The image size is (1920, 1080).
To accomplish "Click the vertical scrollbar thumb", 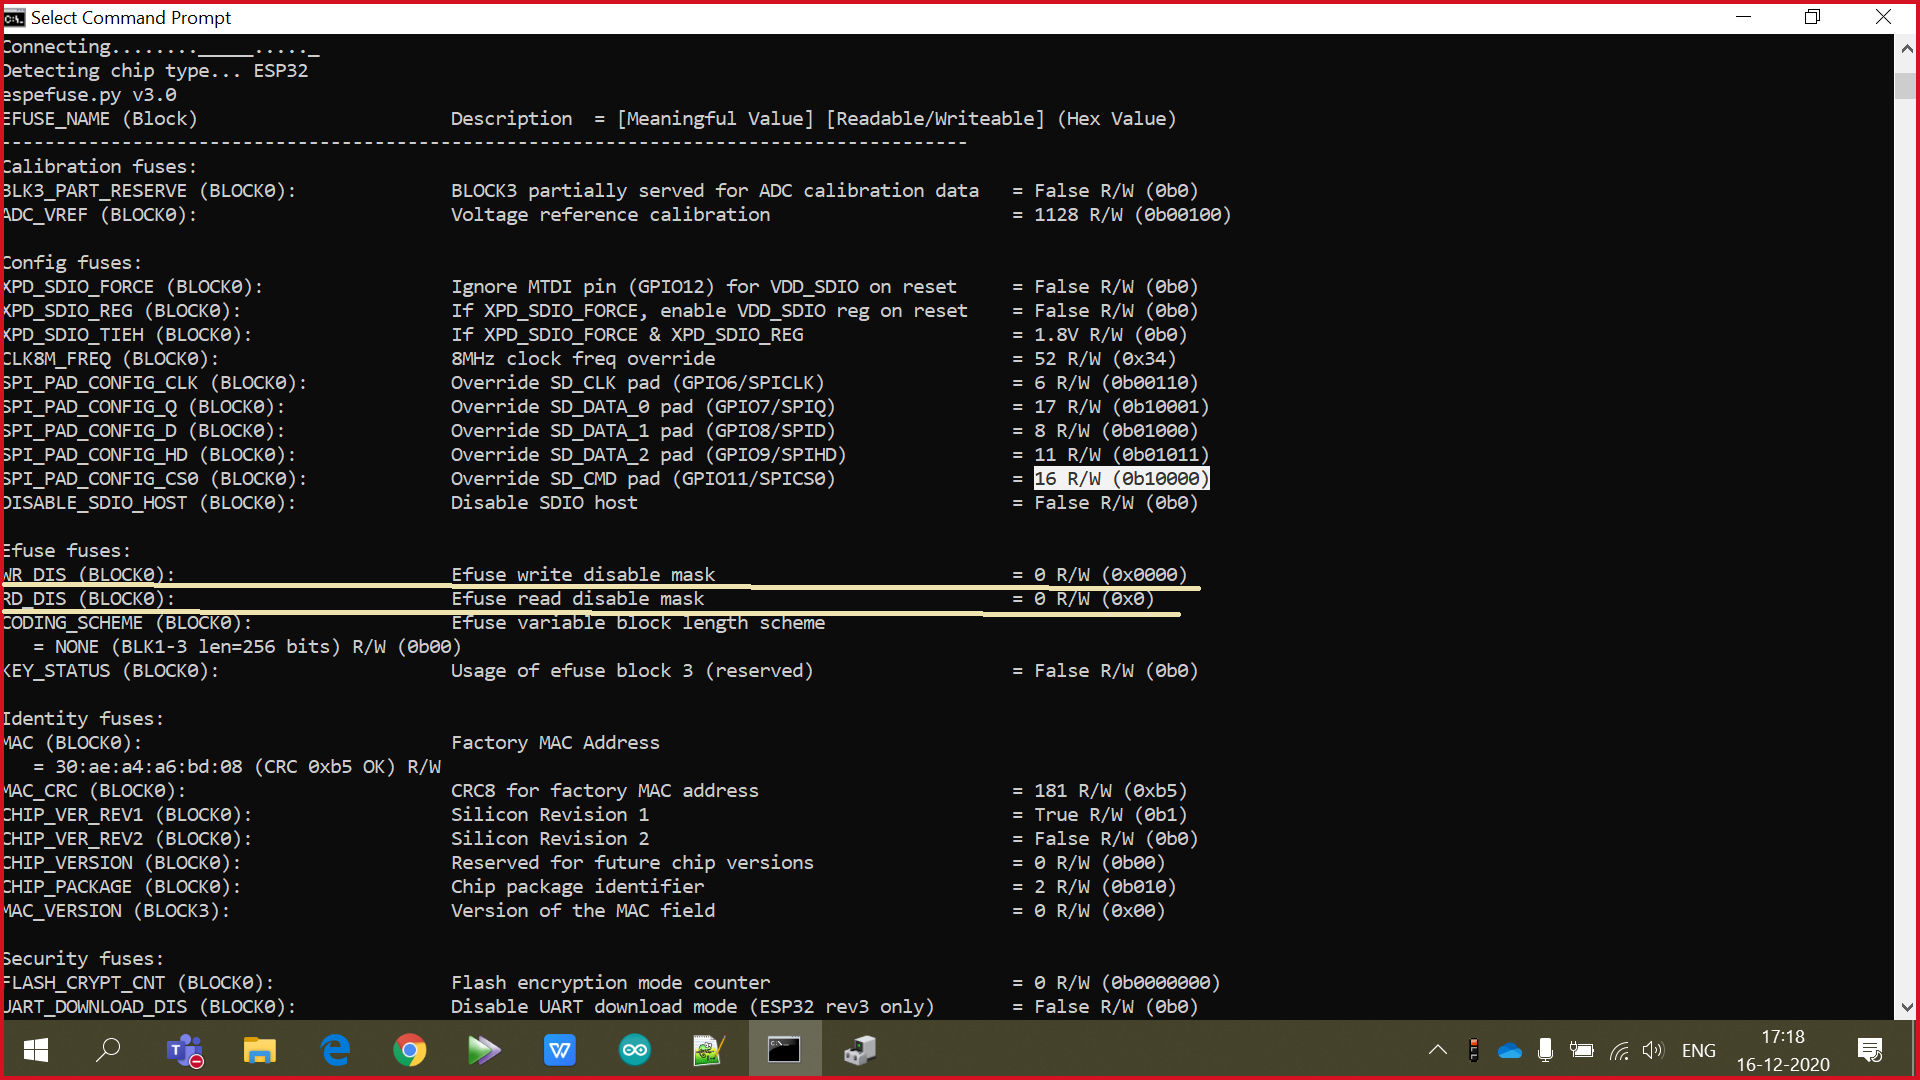I will point(1906,85).
